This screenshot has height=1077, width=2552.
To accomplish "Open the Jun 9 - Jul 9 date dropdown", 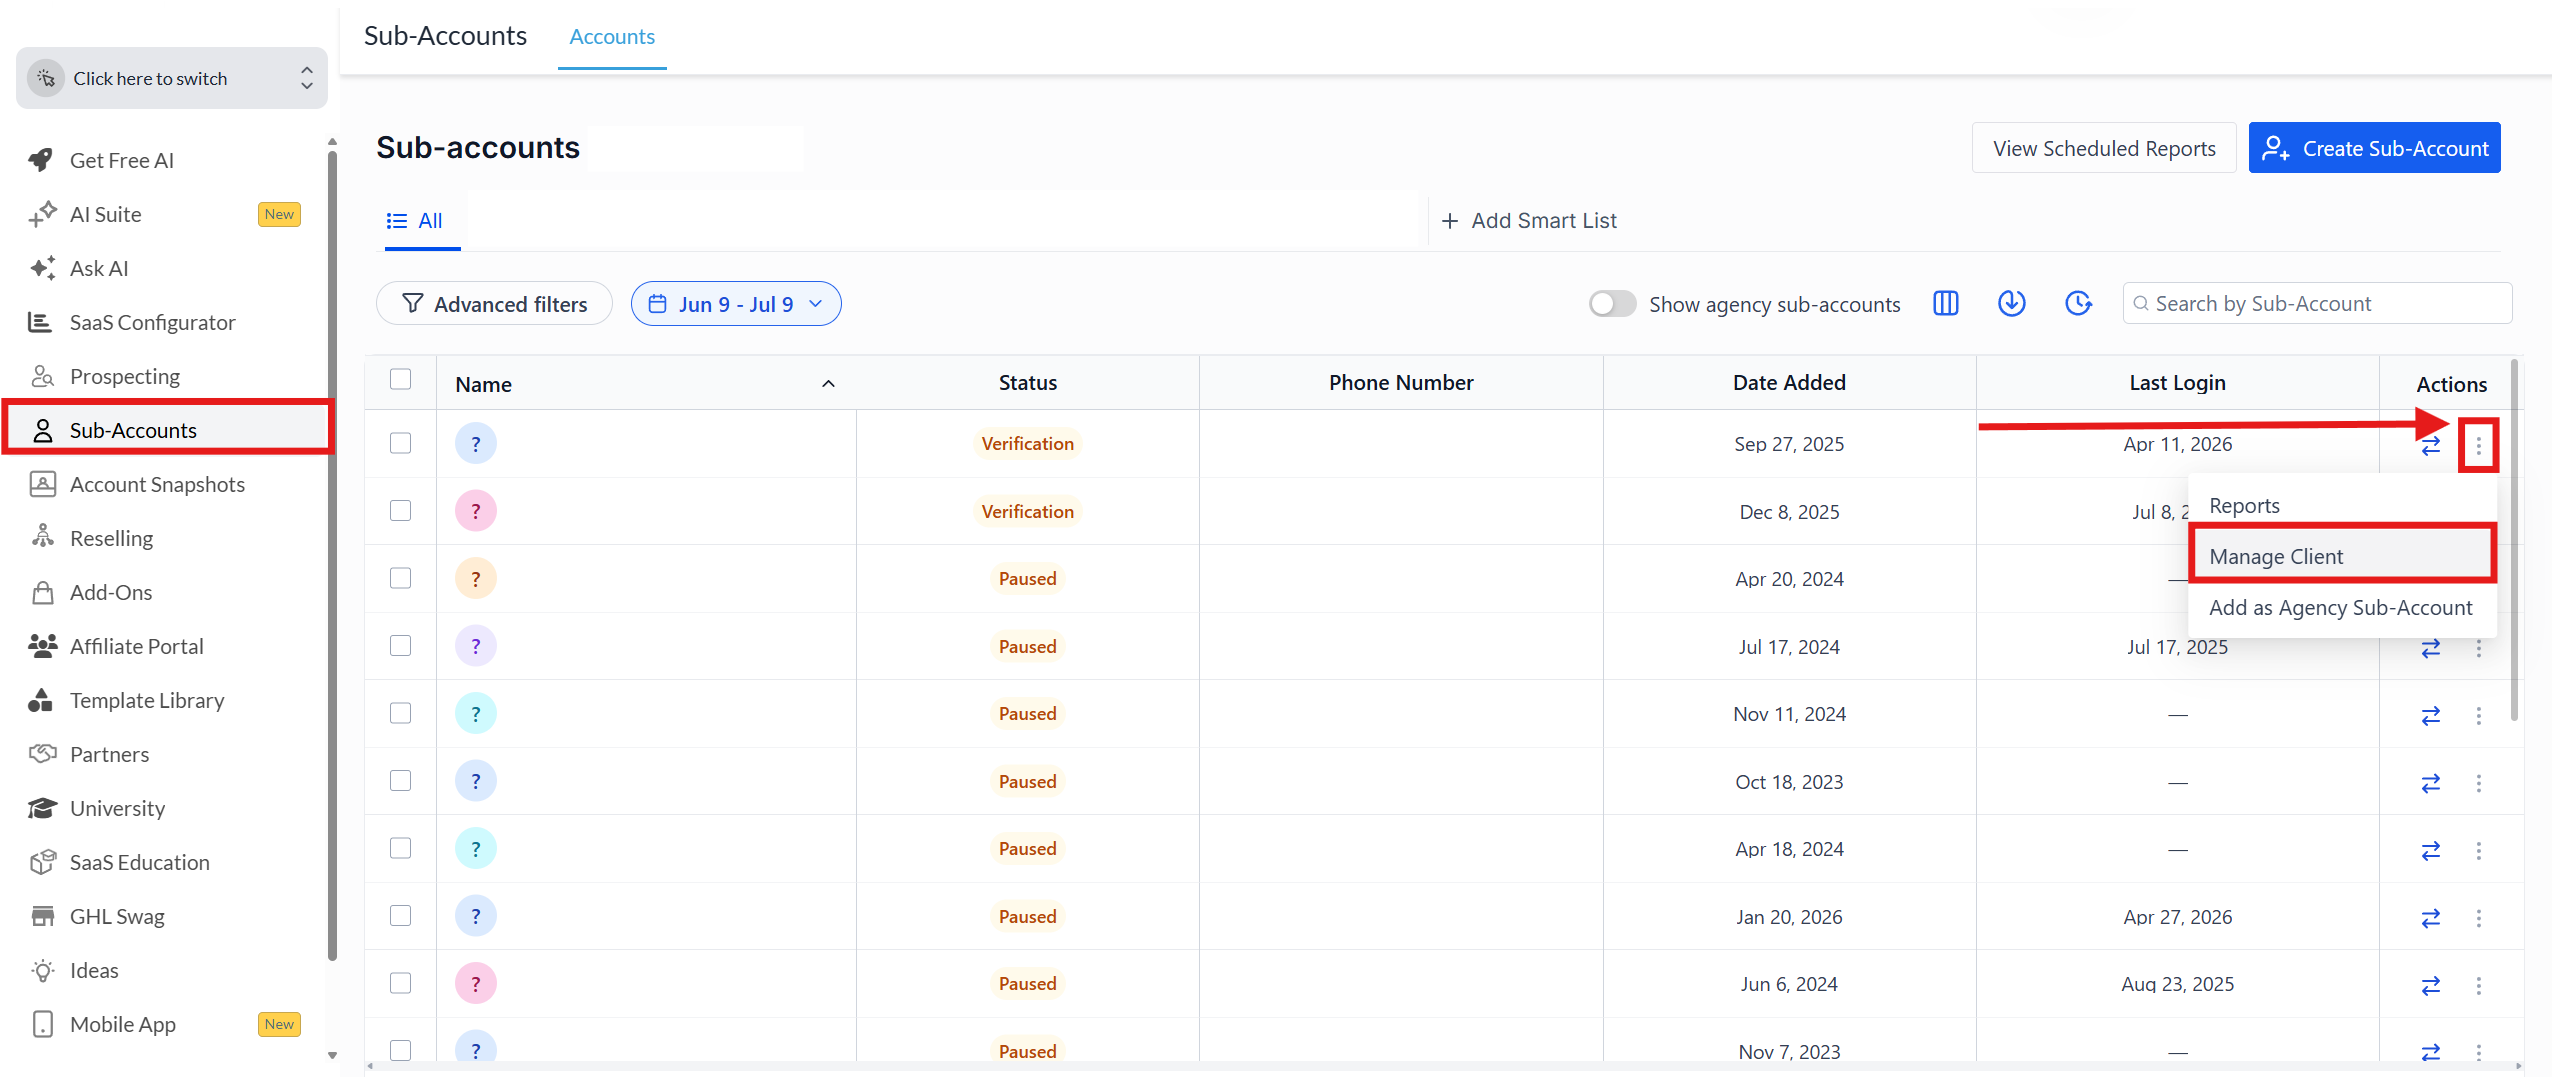I will point(736,303).
